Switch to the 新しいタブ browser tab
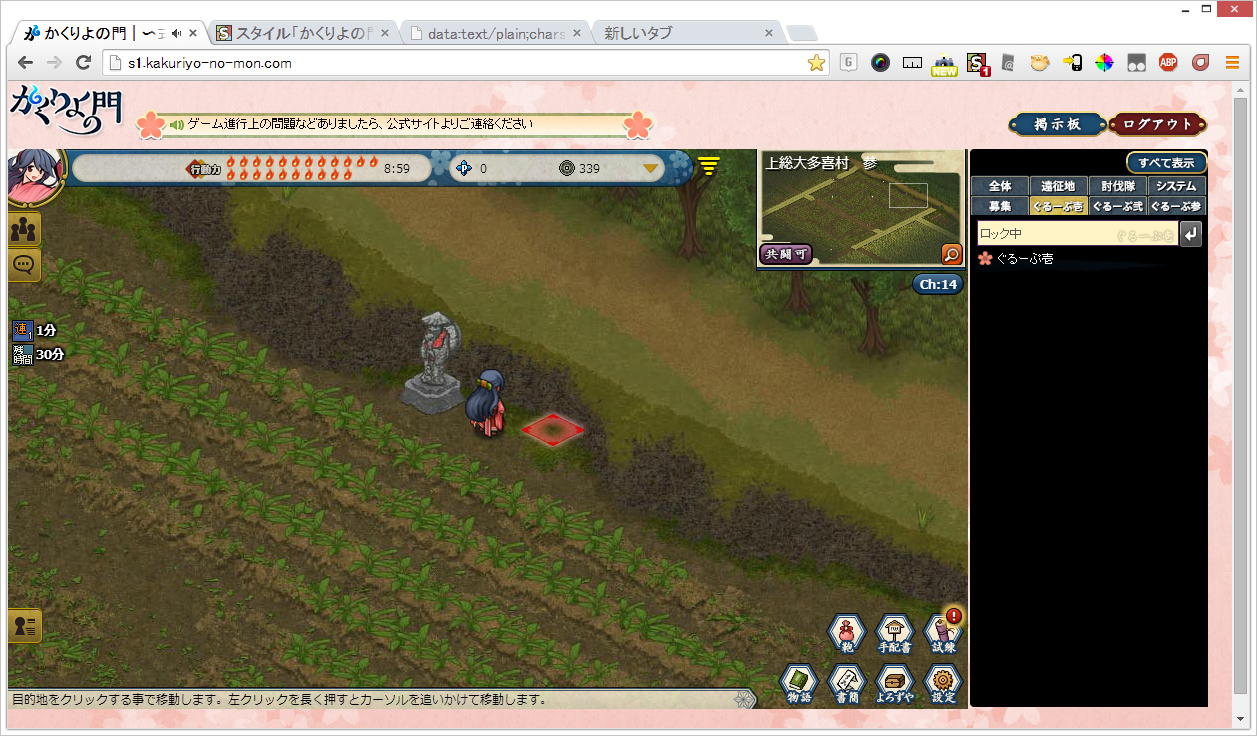1257x736 pixels. pos(686,33)
